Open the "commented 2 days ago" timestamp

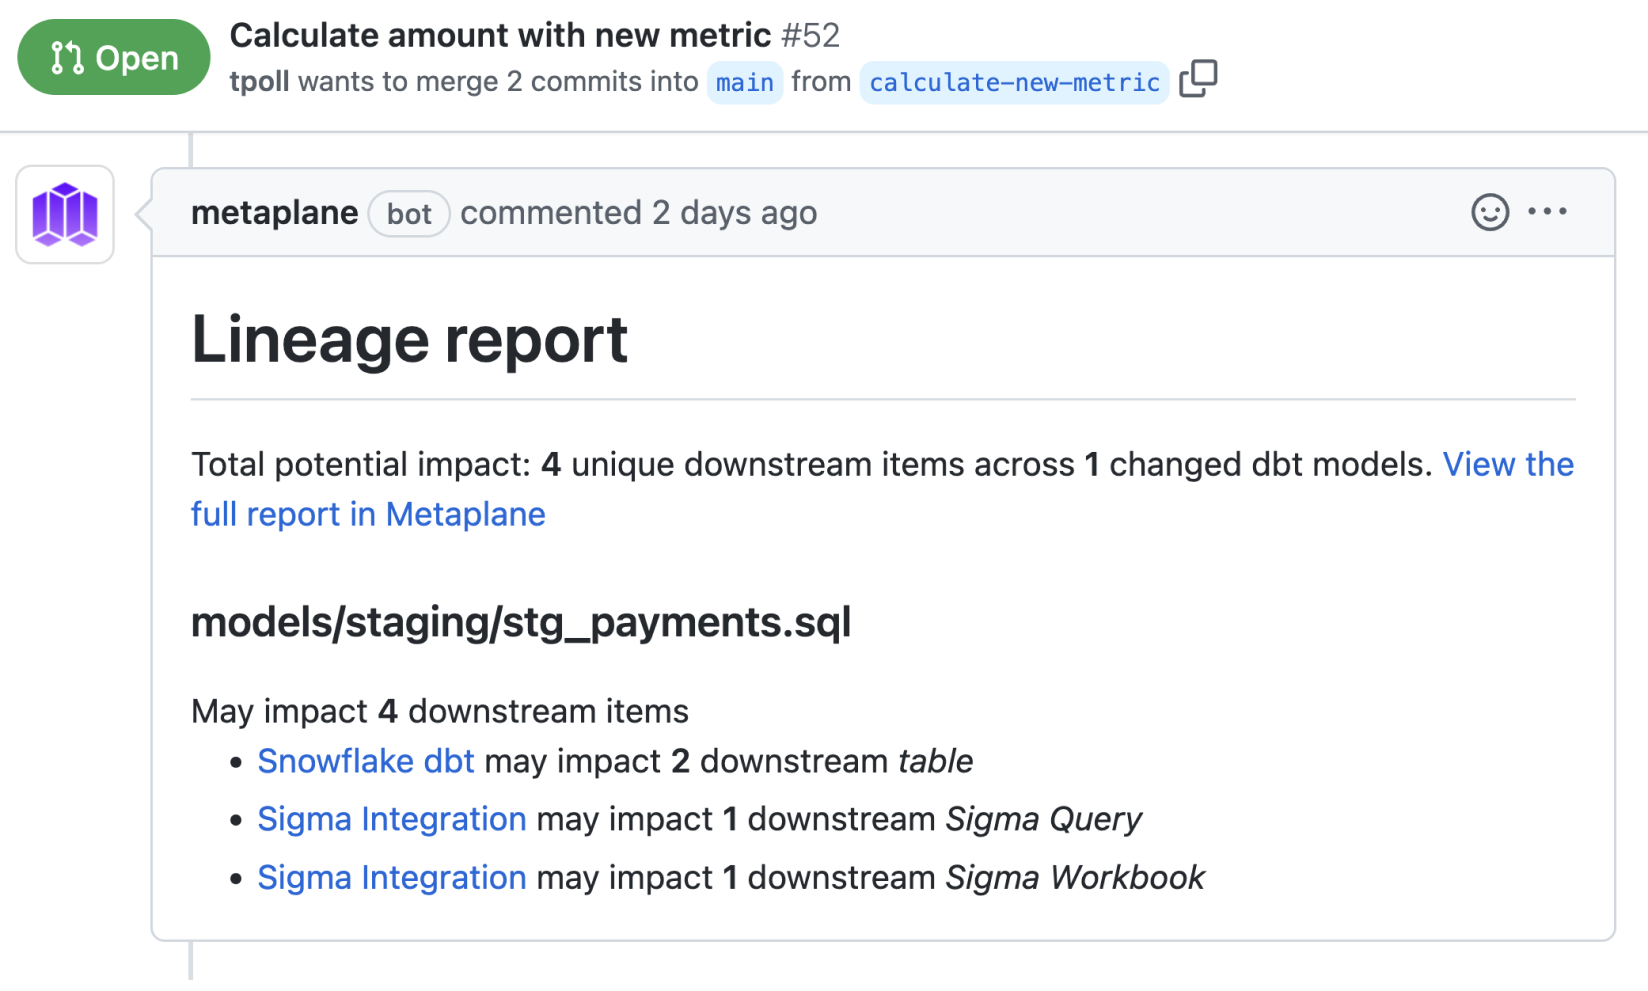point(638,213)
